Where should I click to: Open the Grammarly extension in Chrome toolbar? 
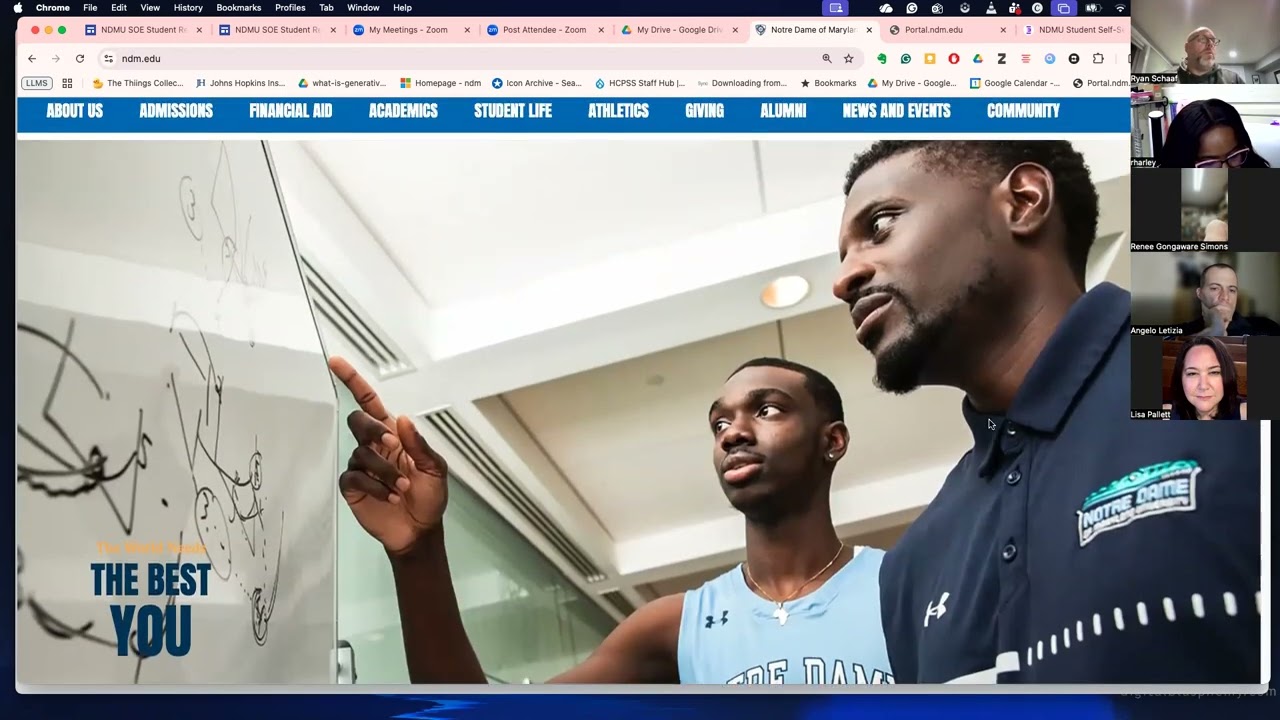pos(905,59)
